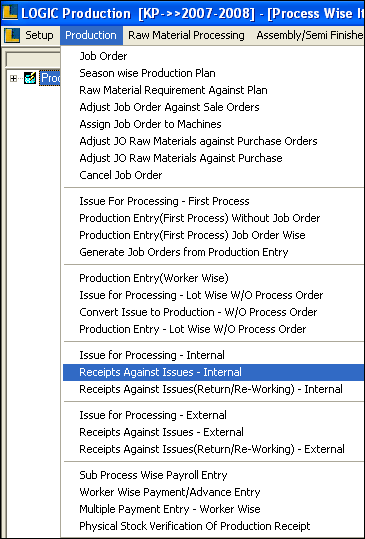The height and width of the screenshot is (539, 365).
Task: Expand the tree node plus sign
Action: point(13,79)
